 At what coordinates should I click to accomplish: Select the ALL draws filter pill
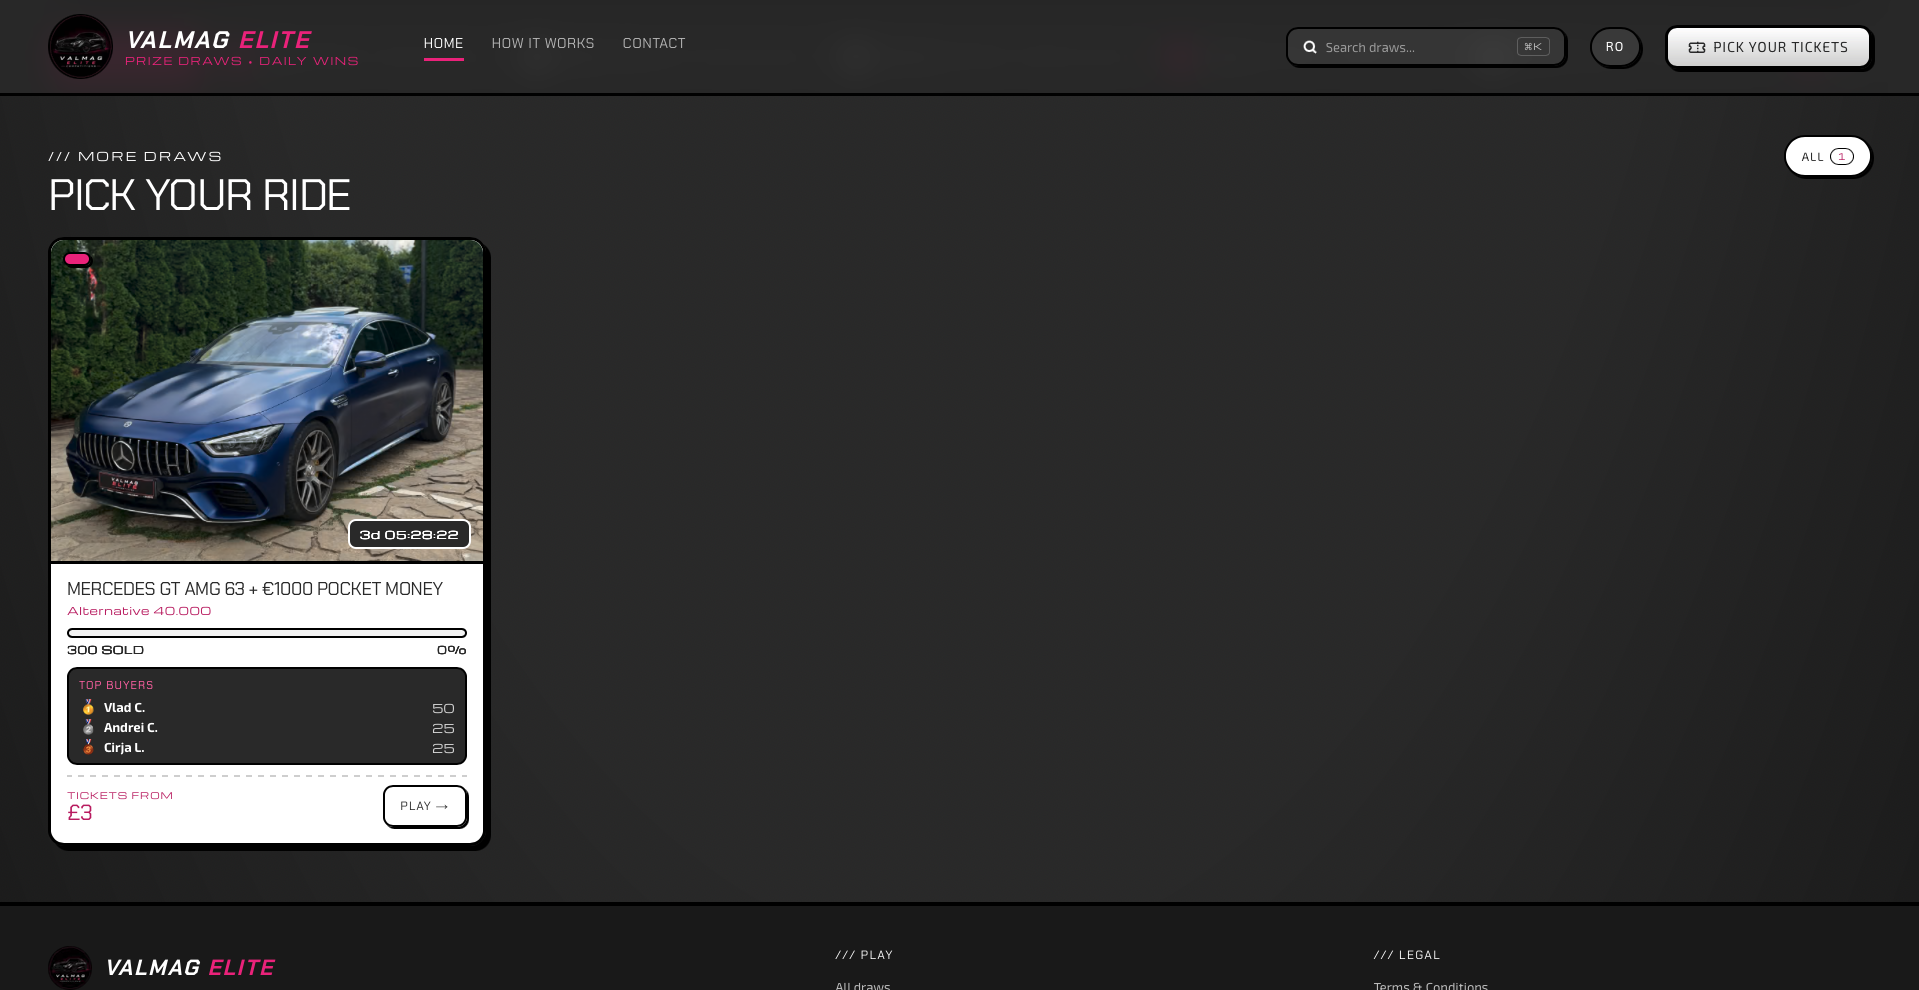tap(1827, 156)
